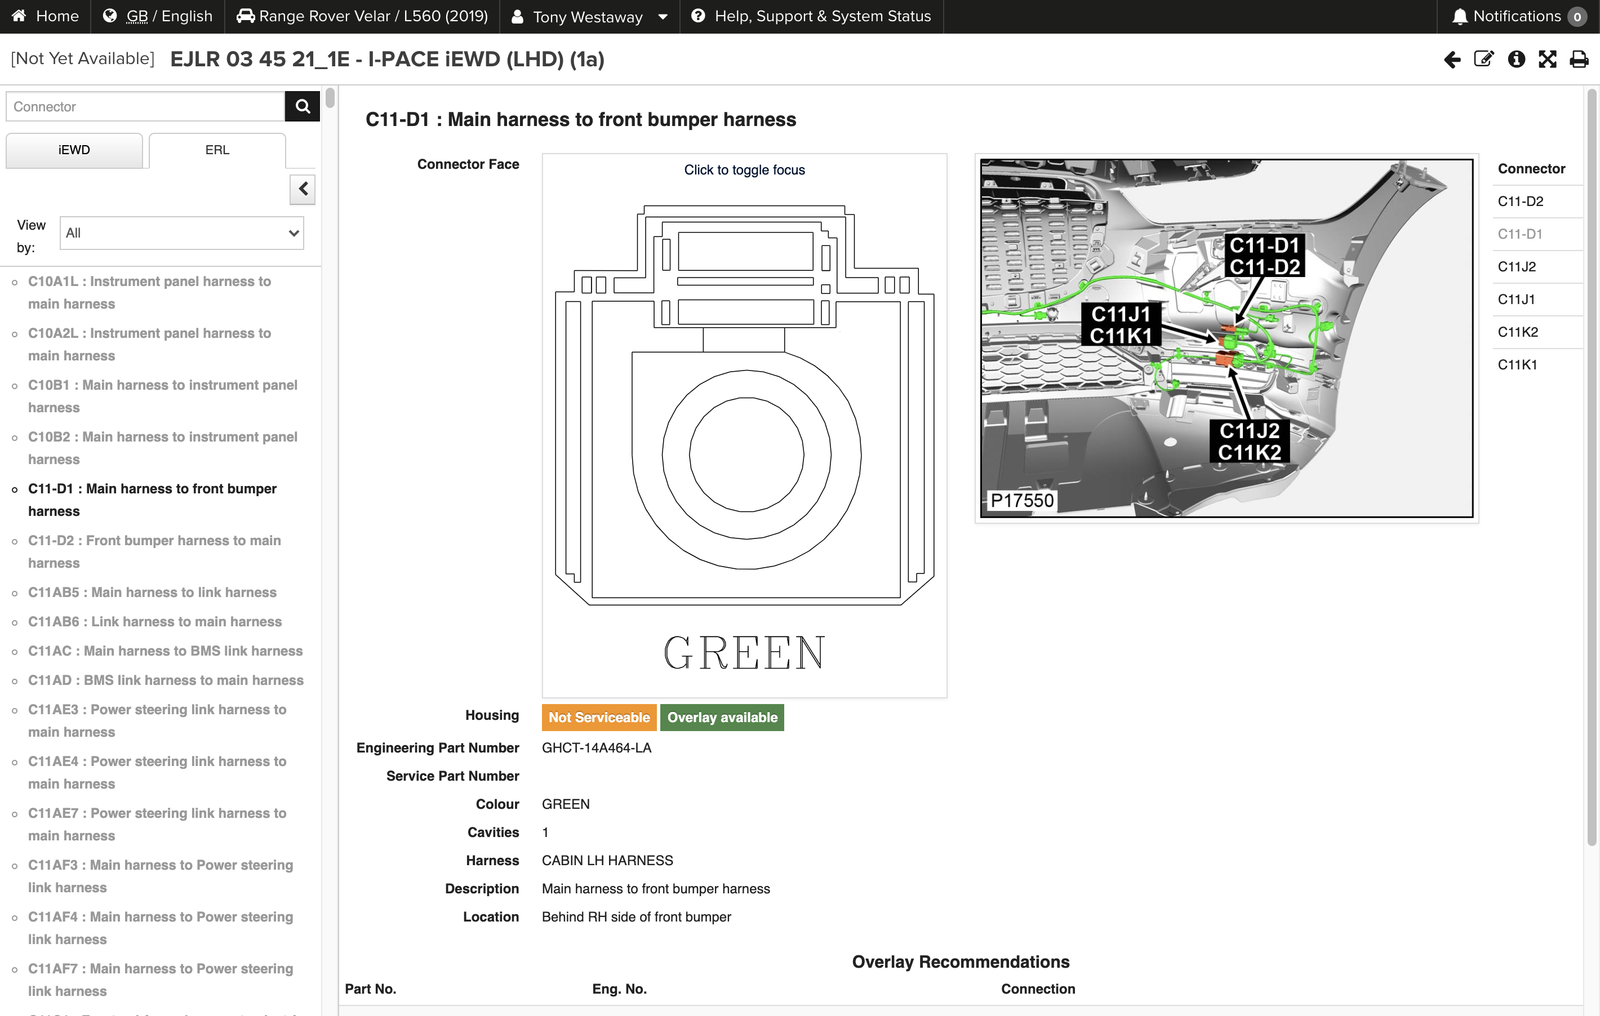Click the back arrow icon

pos(1452,60)
